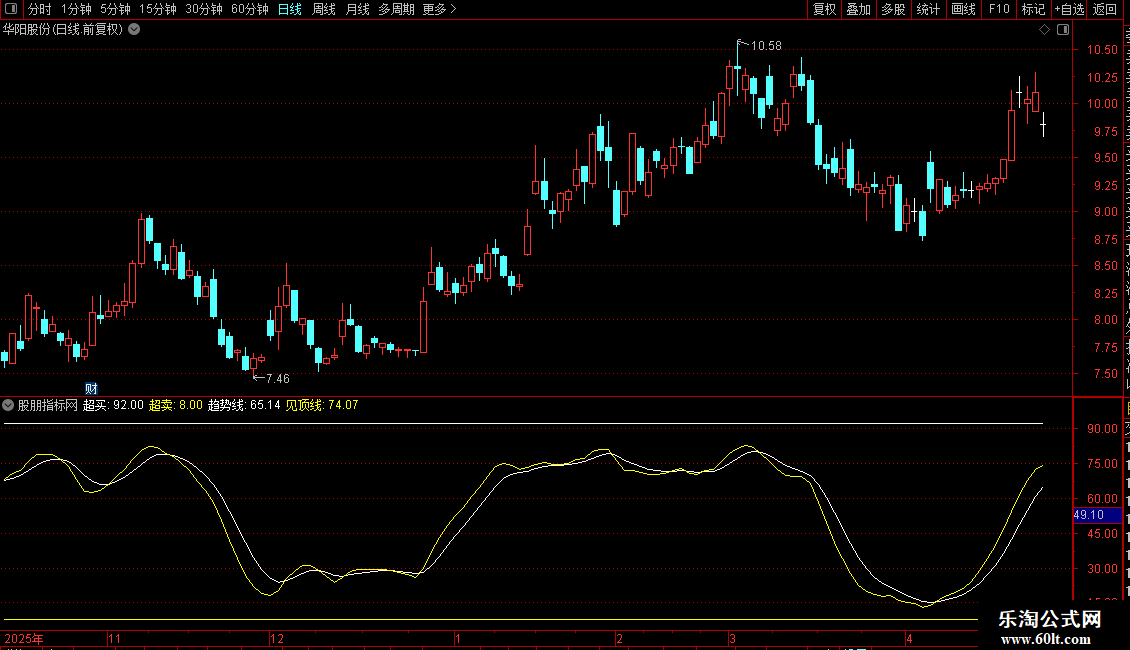Click the 趋势线: 65.14 label

(x=244, y=405)
